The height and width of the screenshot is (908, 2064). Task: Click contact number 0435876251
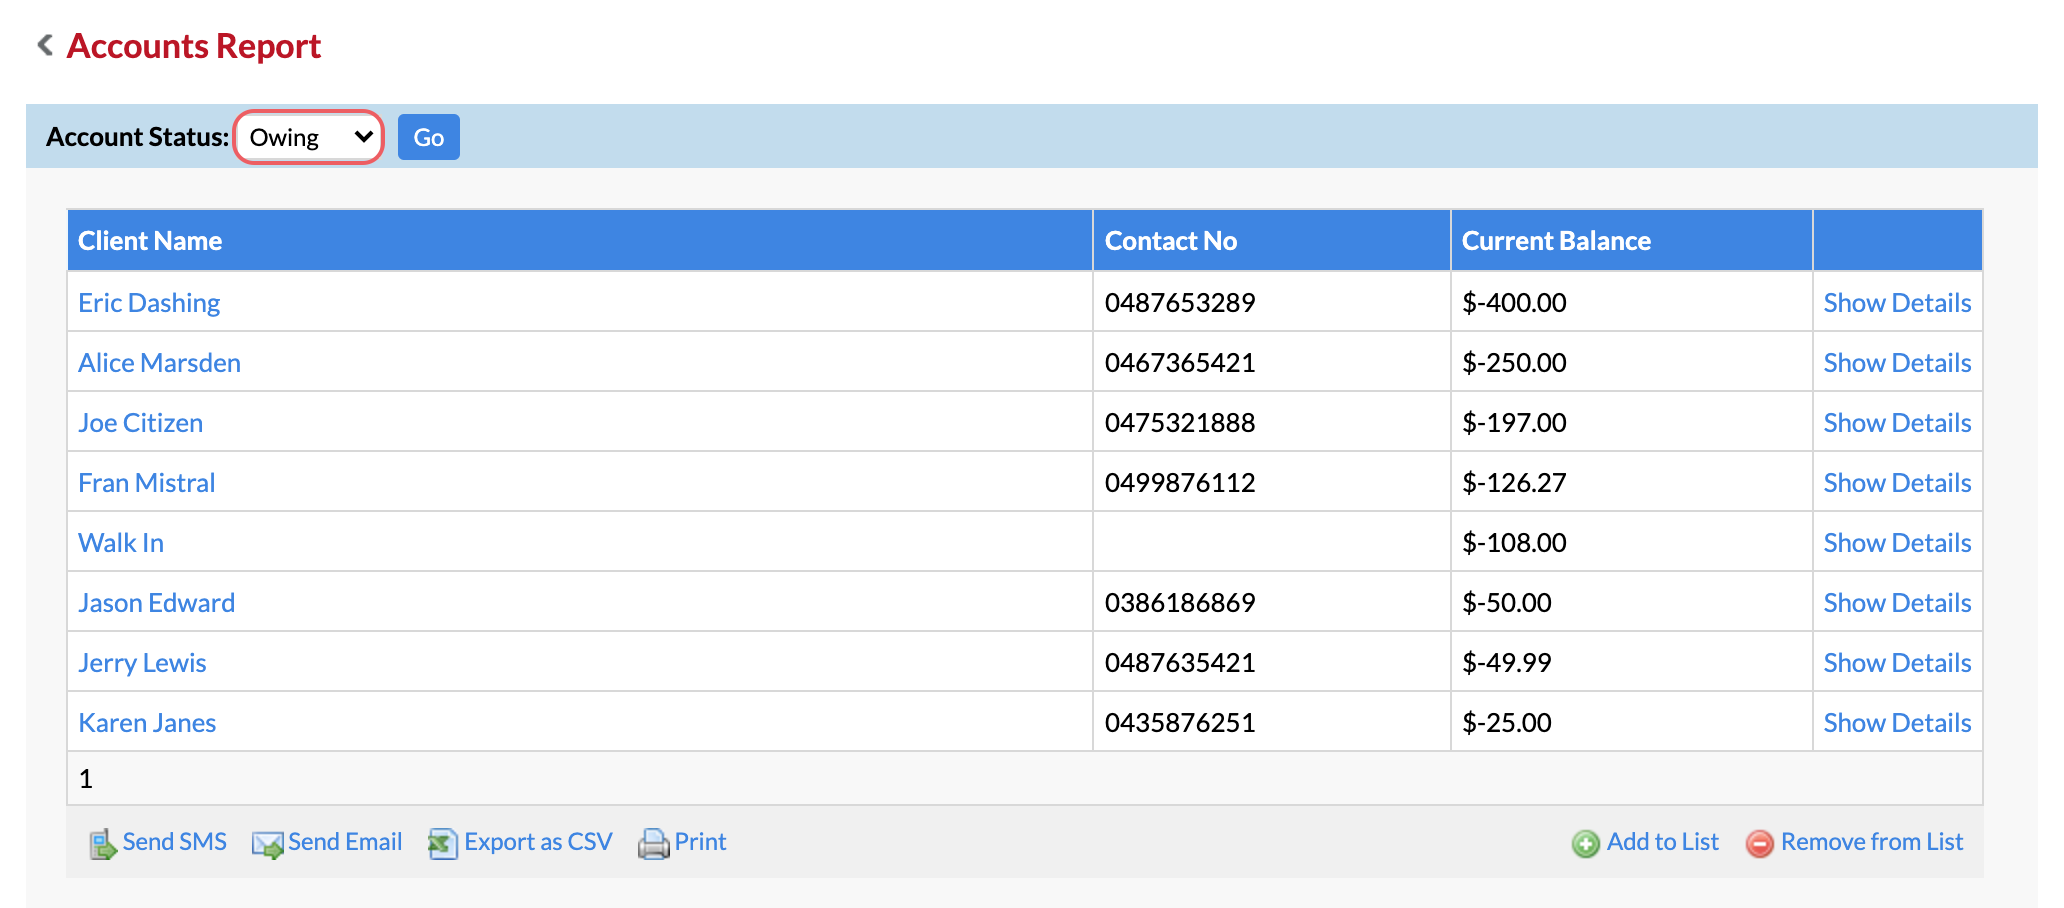[x=1180, y=723]
